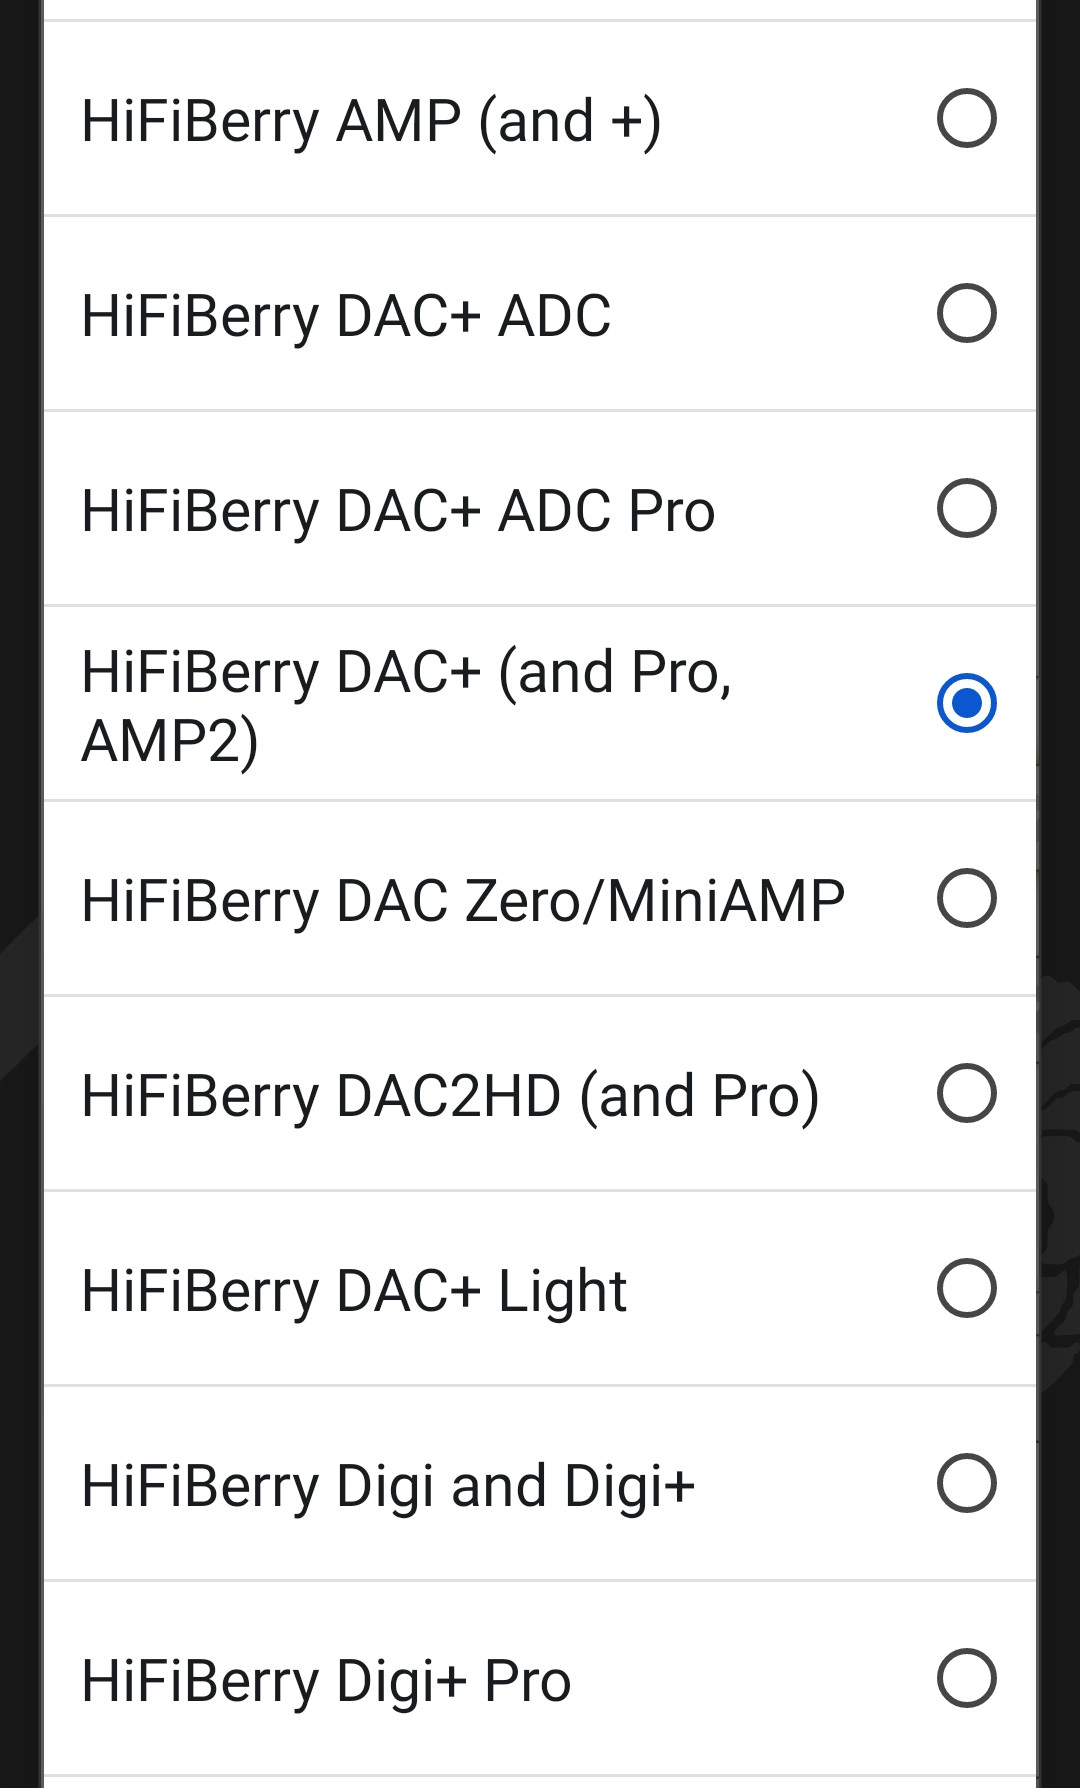Select the HiFiBerry AMP (and +) radio button
Screen dimensions: 1080x1788
pos(966,119)
